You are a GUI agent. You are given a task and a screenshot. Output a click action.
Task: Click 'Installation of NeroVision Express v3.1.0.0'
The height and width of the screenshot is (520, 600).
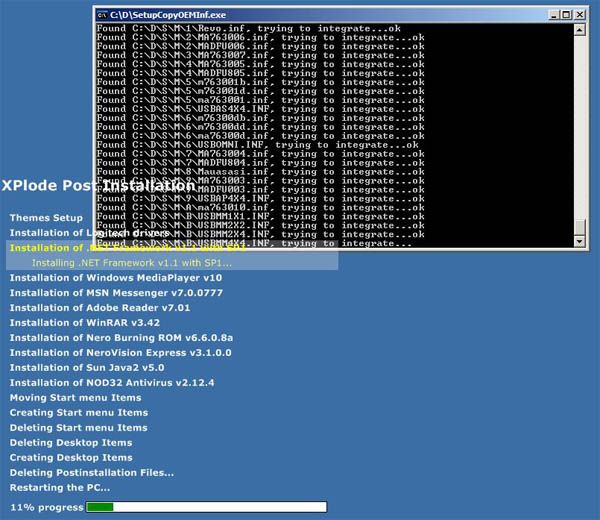pyautogui.click(x=121, y=353)
